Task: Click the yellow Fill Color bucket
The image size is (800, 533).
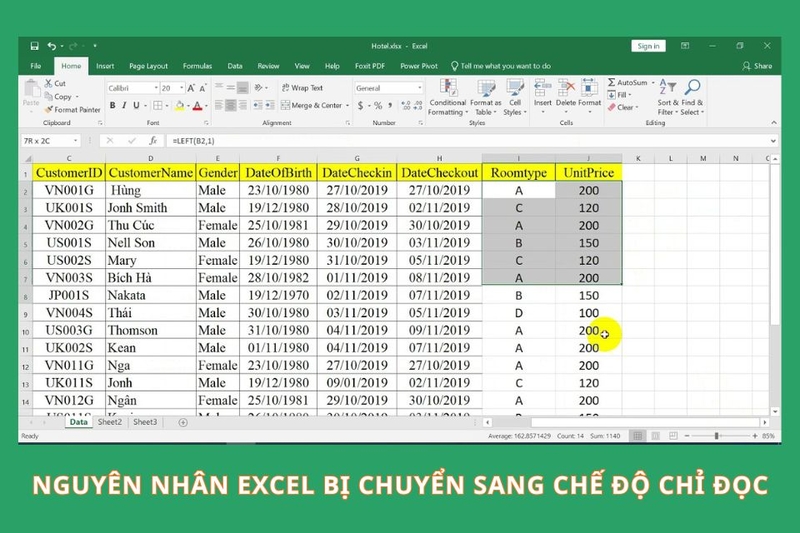Action: pos(180,106)
